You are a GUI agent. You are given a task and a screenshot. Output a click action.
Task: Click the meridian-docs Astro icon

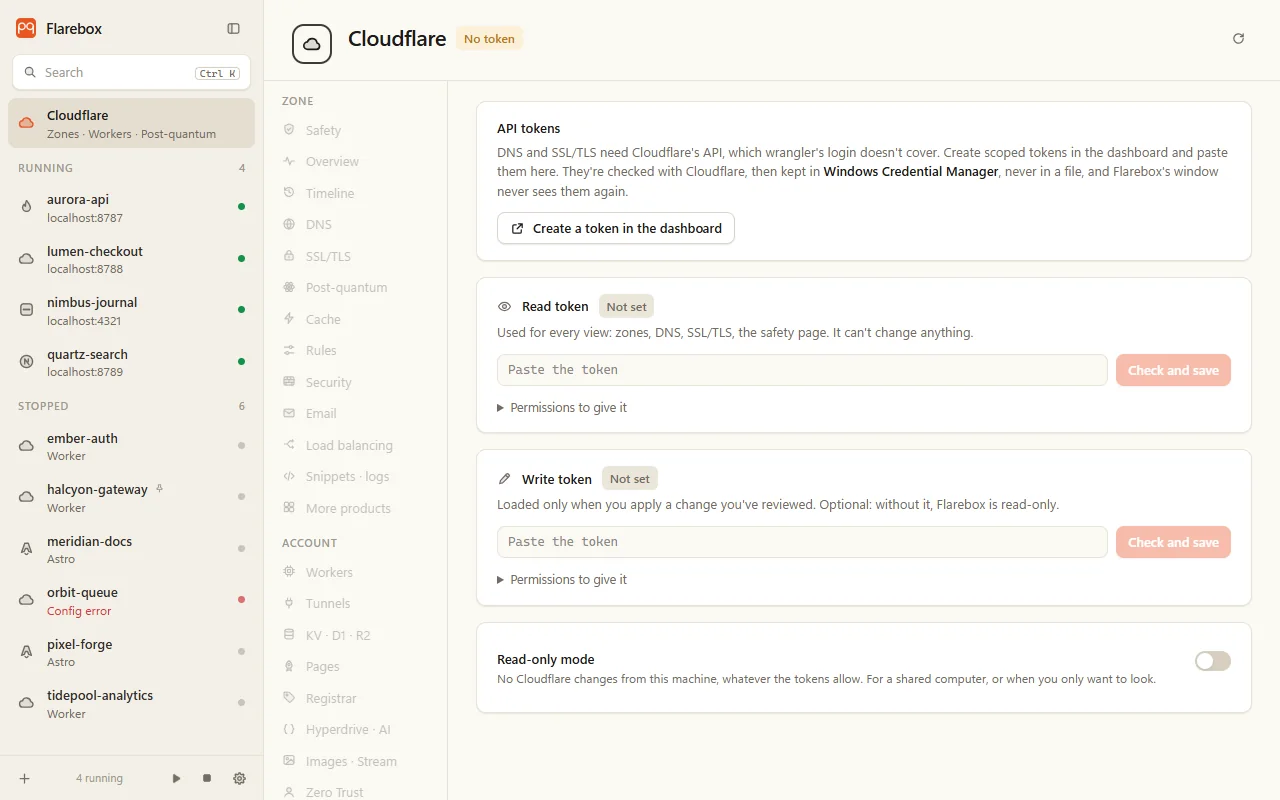point(26,549)
